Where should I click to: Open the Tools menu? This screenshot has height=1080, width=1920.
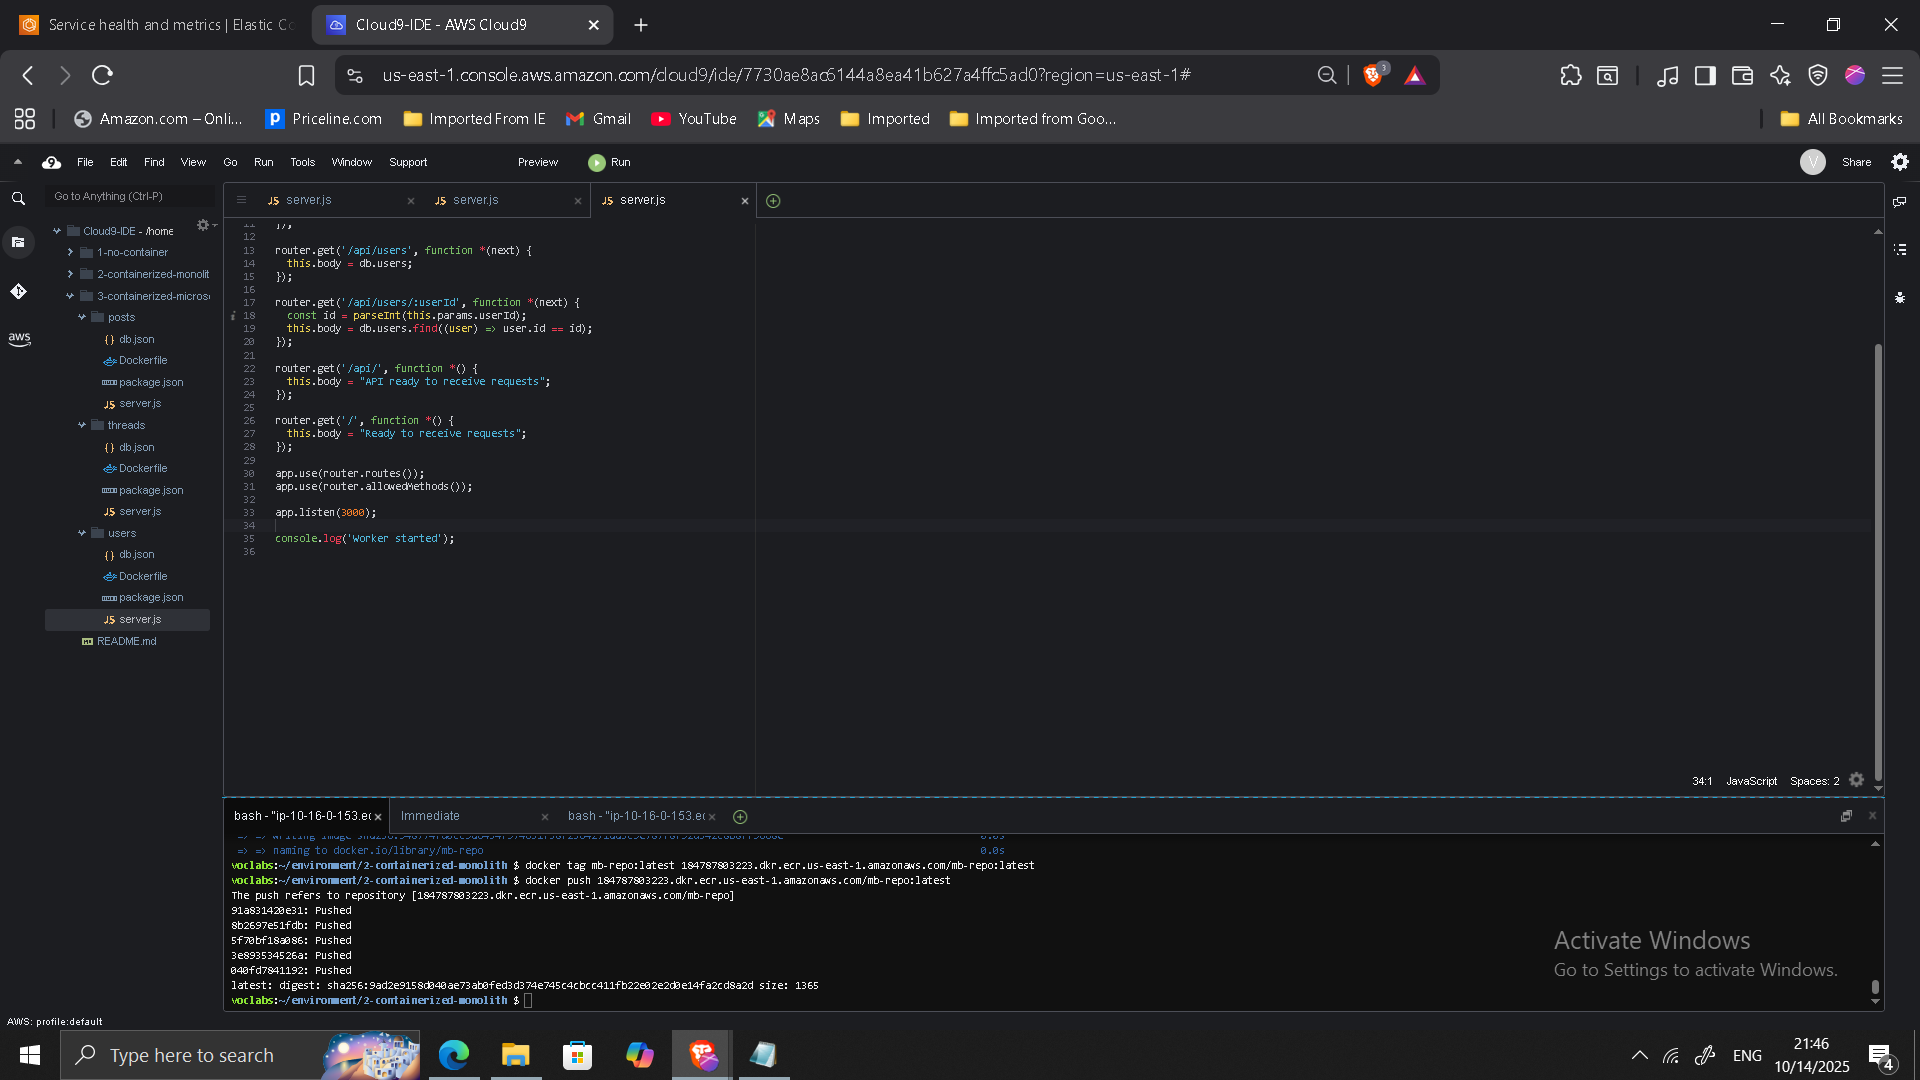(x=302, y=162)
